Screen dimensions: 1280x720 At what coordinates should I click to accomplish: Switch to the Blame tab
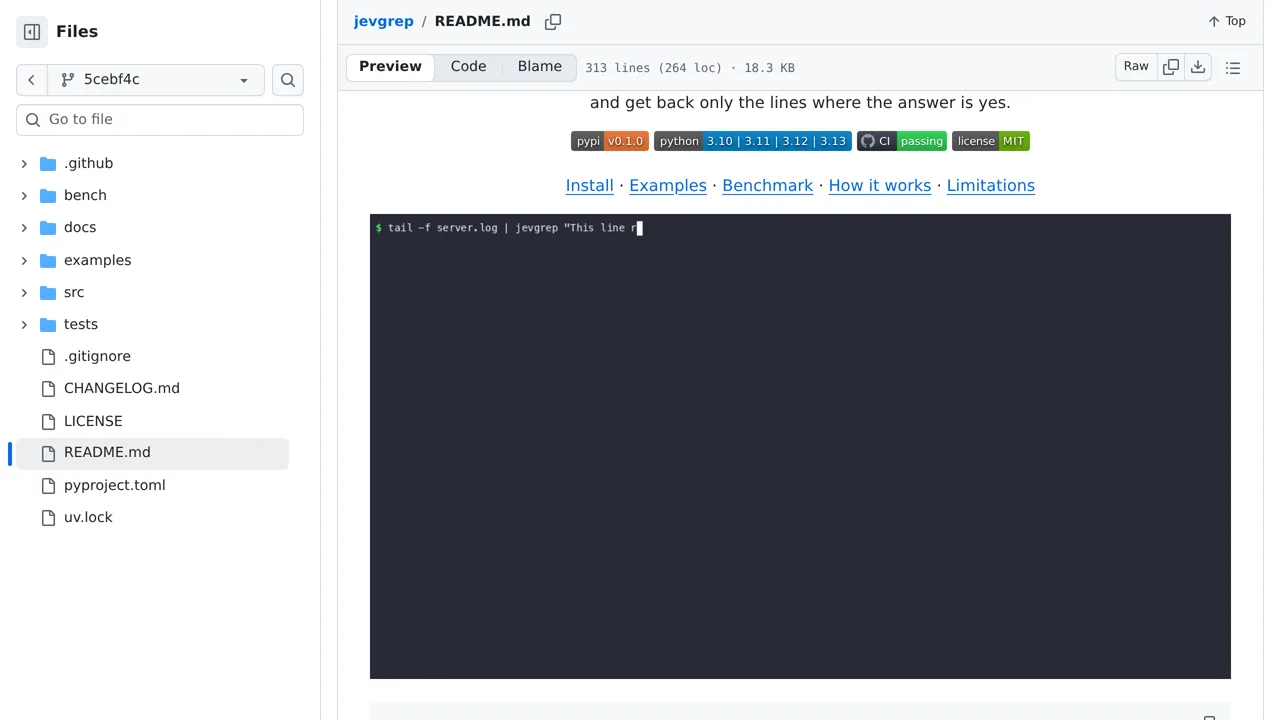[540, 67]
